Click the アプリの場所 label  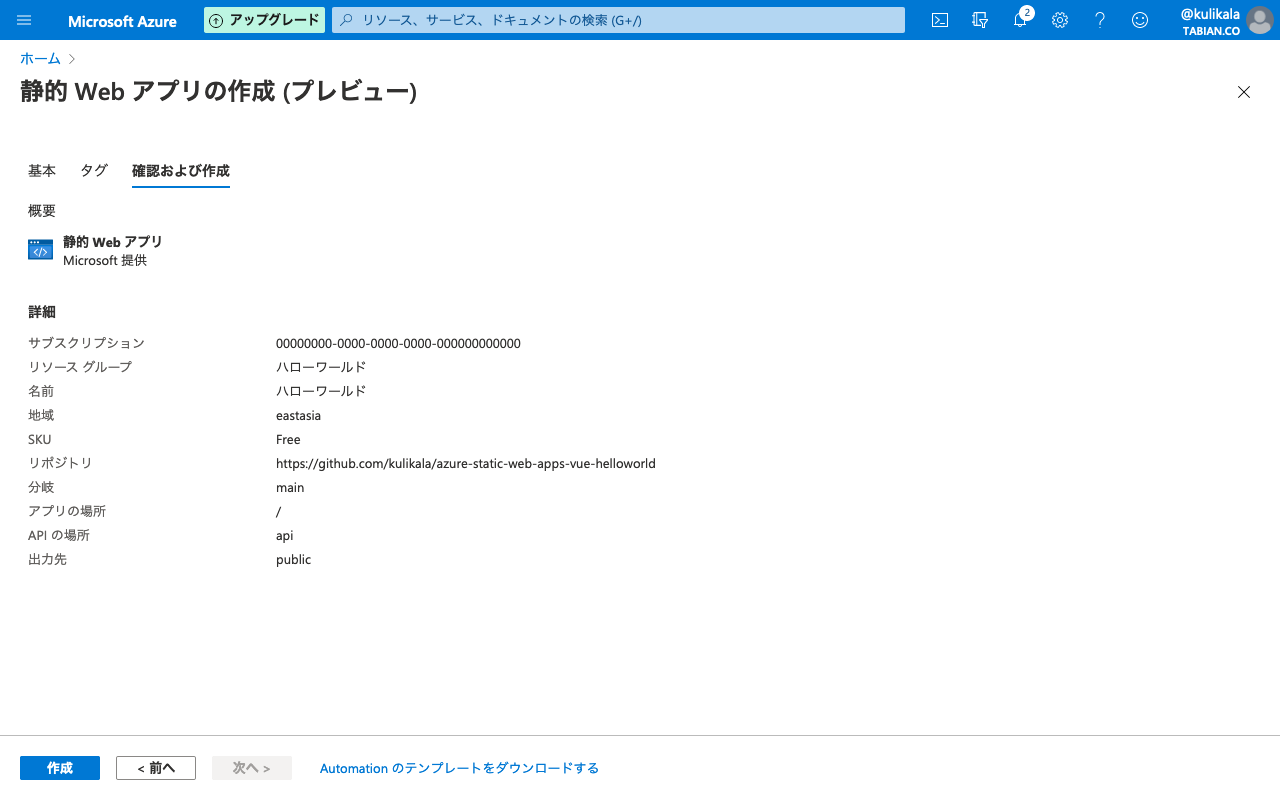click(67, 511)
